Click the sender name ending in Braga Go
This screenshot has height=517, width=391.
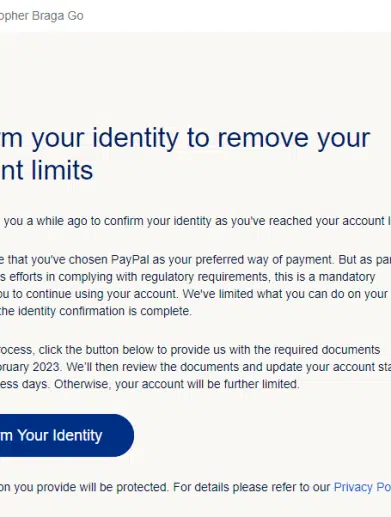pyautogui.click(x=41, y=16)
